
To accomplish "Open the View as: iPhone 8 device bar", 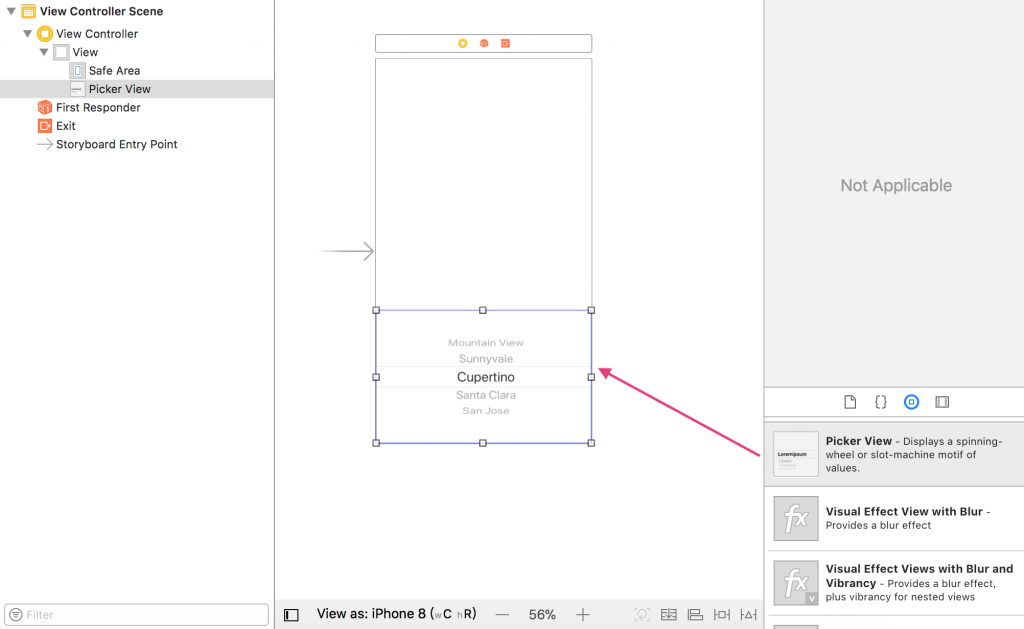I will coord(396,614).
